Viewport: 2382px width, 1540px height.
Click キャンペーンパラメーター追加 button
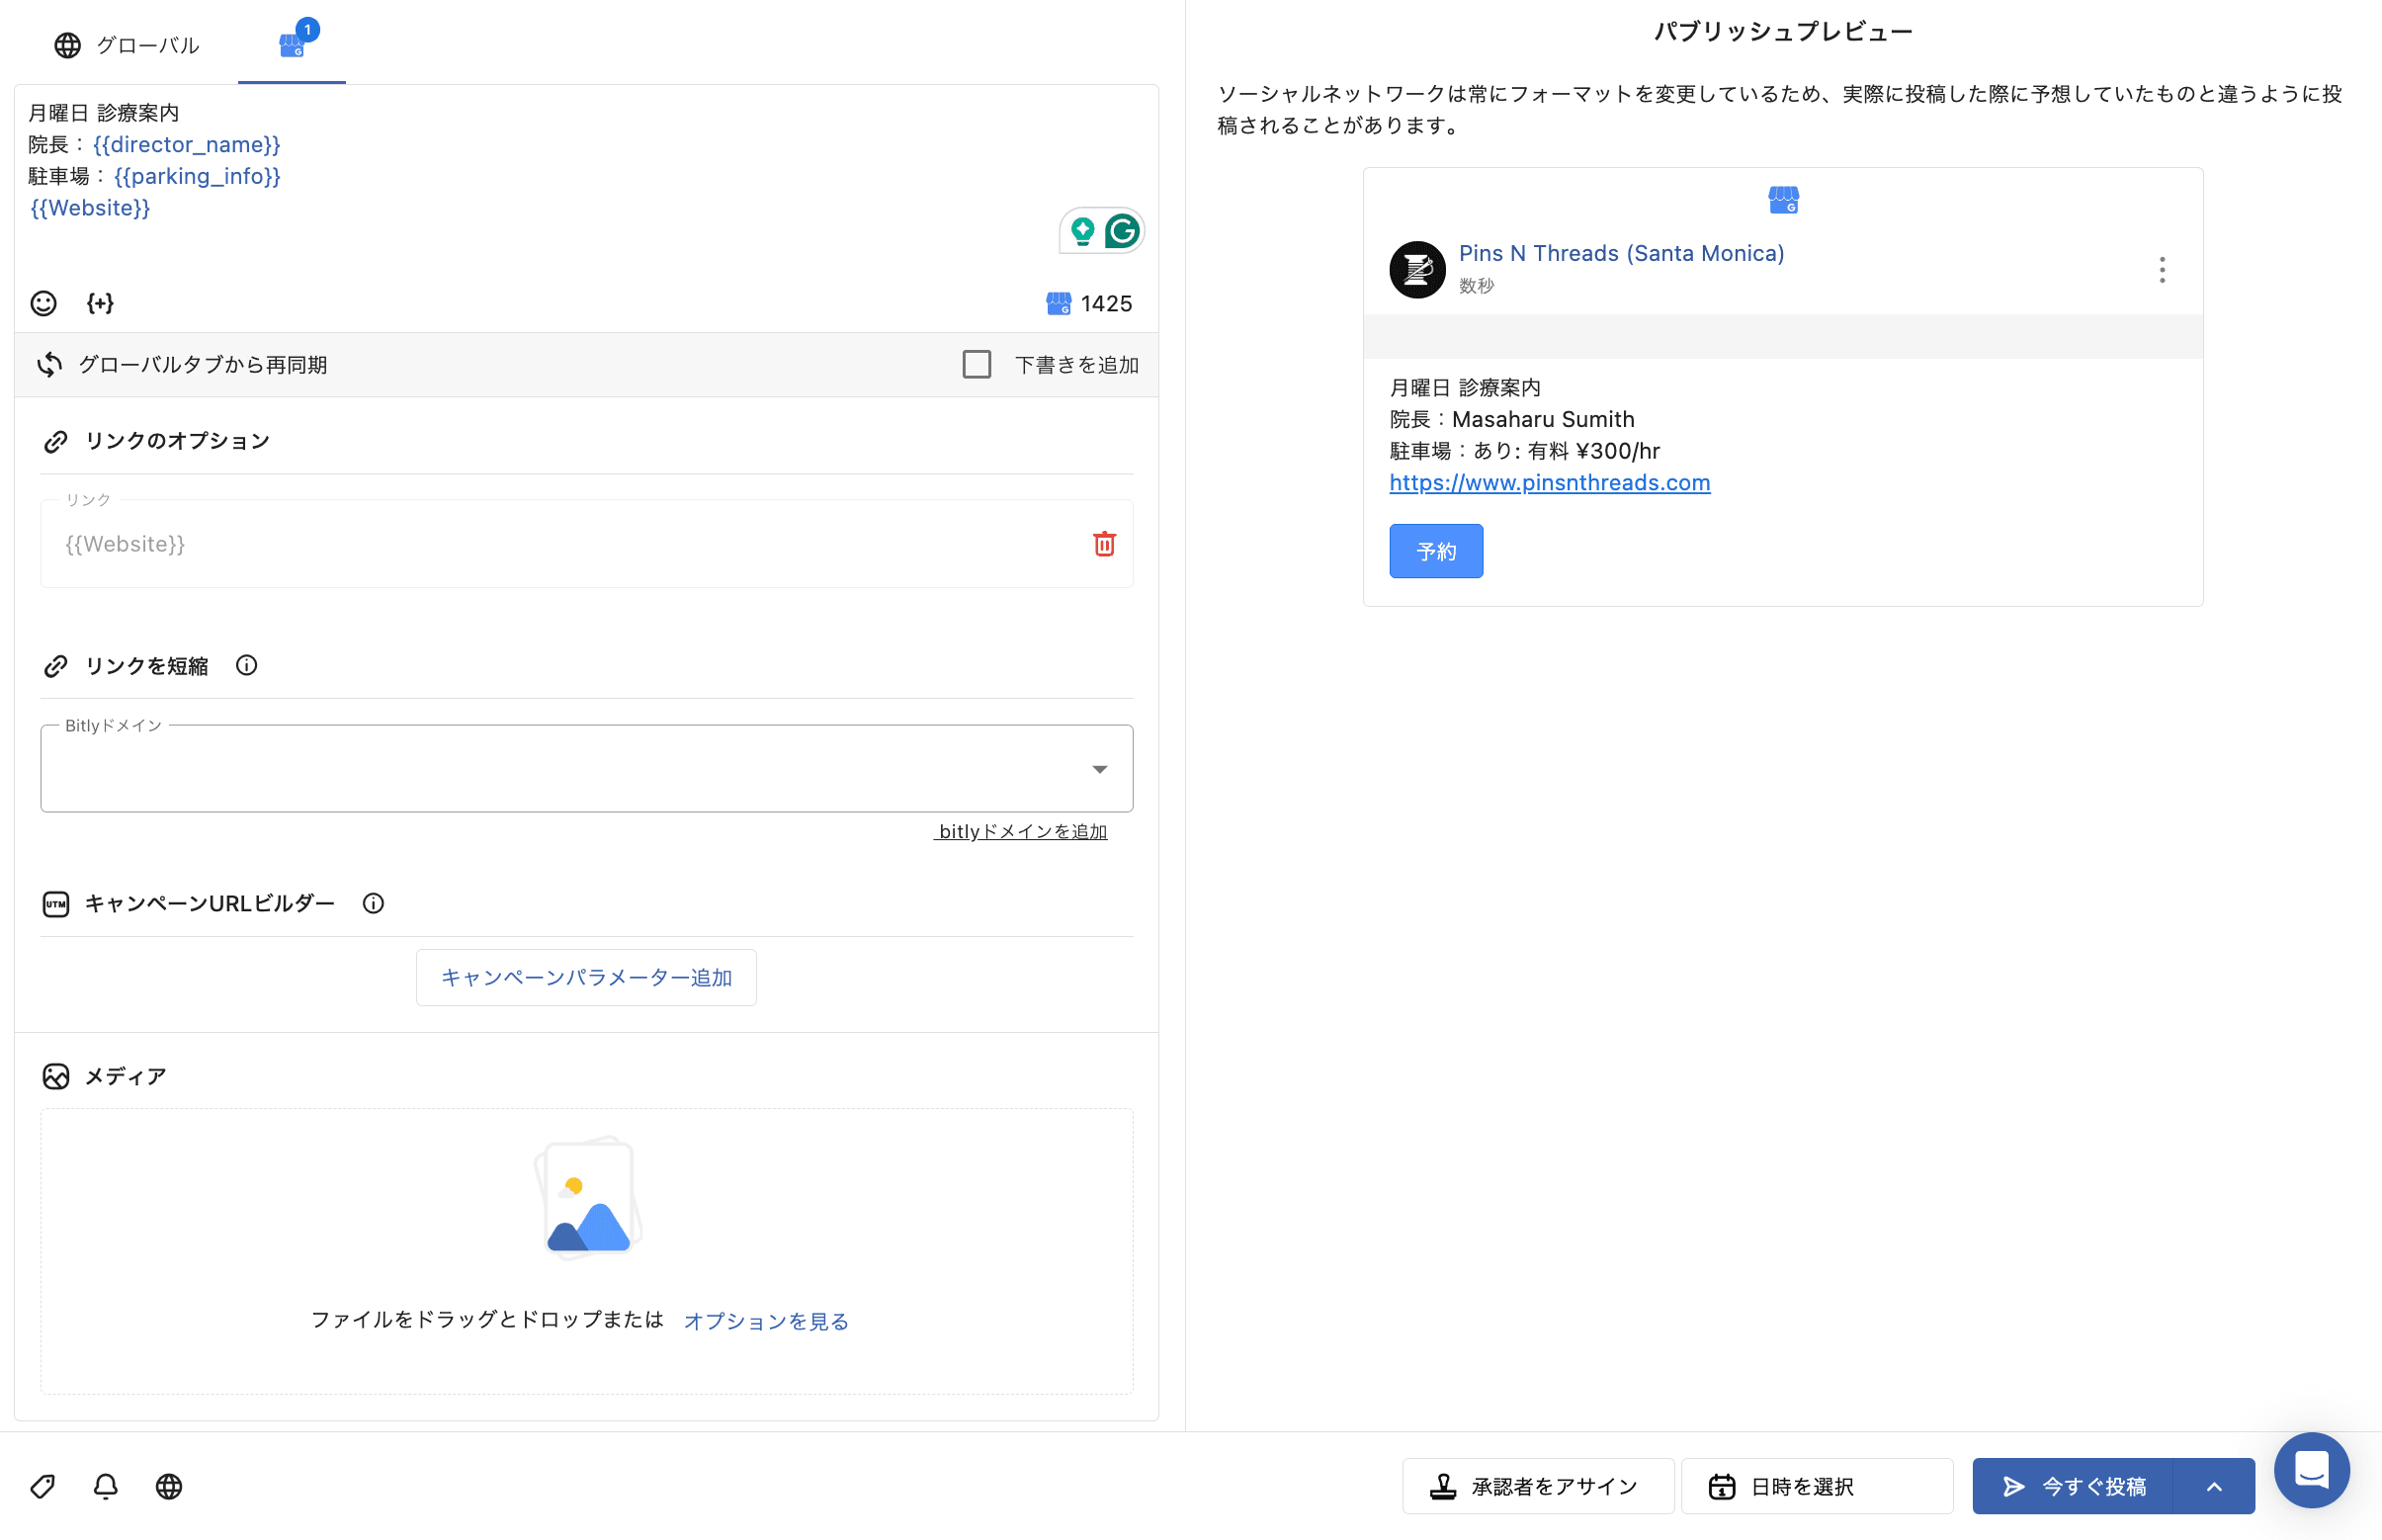point(586,978)
